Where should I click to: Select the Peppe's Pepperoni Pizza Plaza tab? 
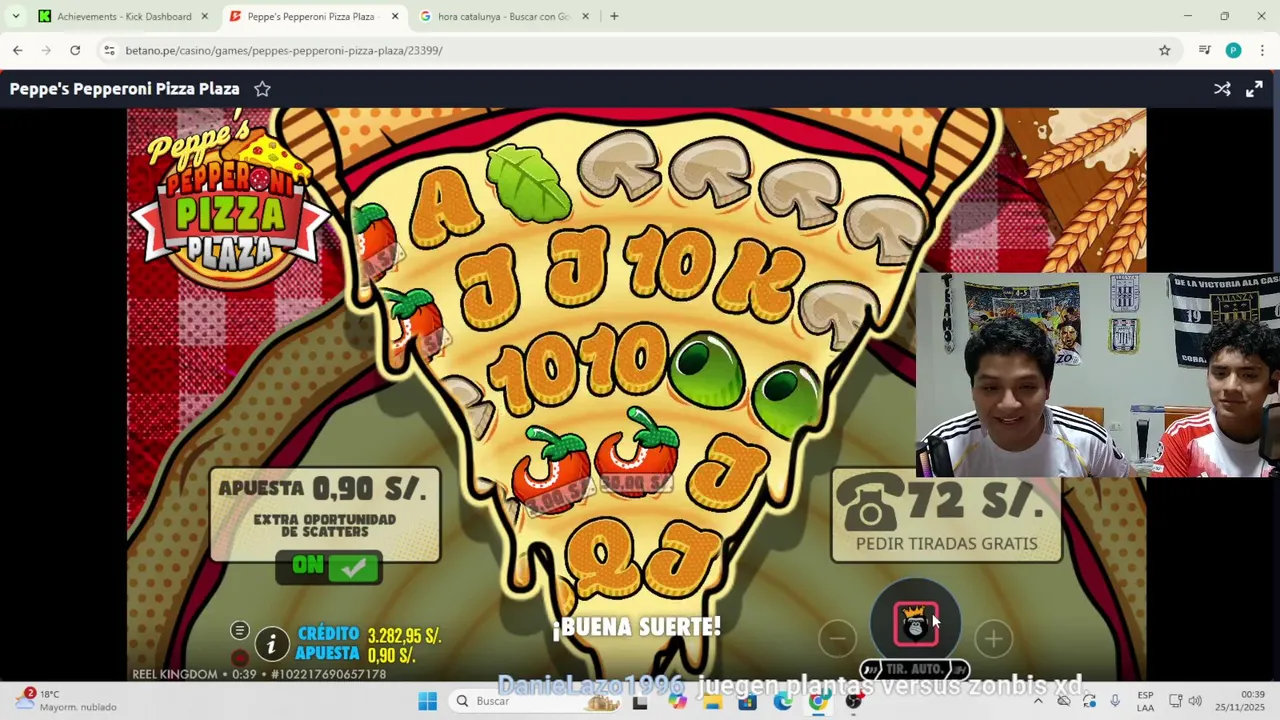click(x=310, y=16)
